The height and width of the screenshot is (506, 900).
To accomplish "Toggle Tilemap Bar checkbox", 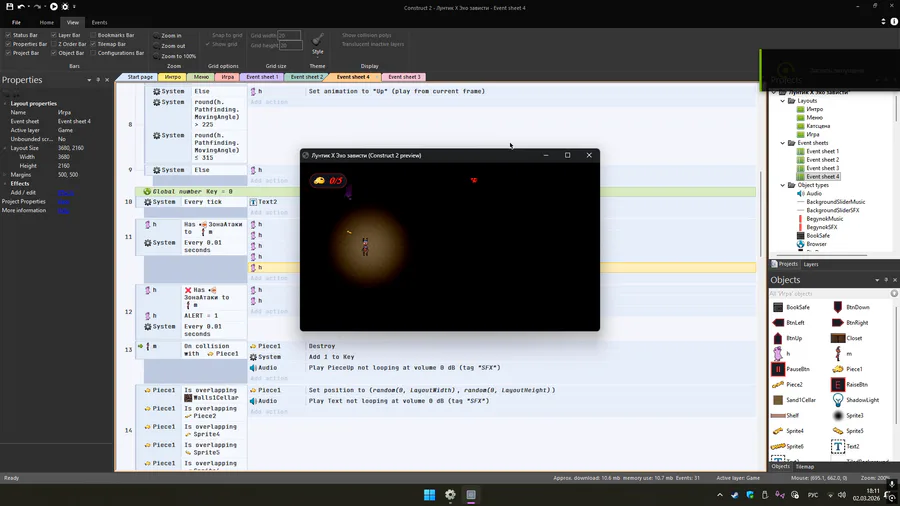I will point(93,44).
